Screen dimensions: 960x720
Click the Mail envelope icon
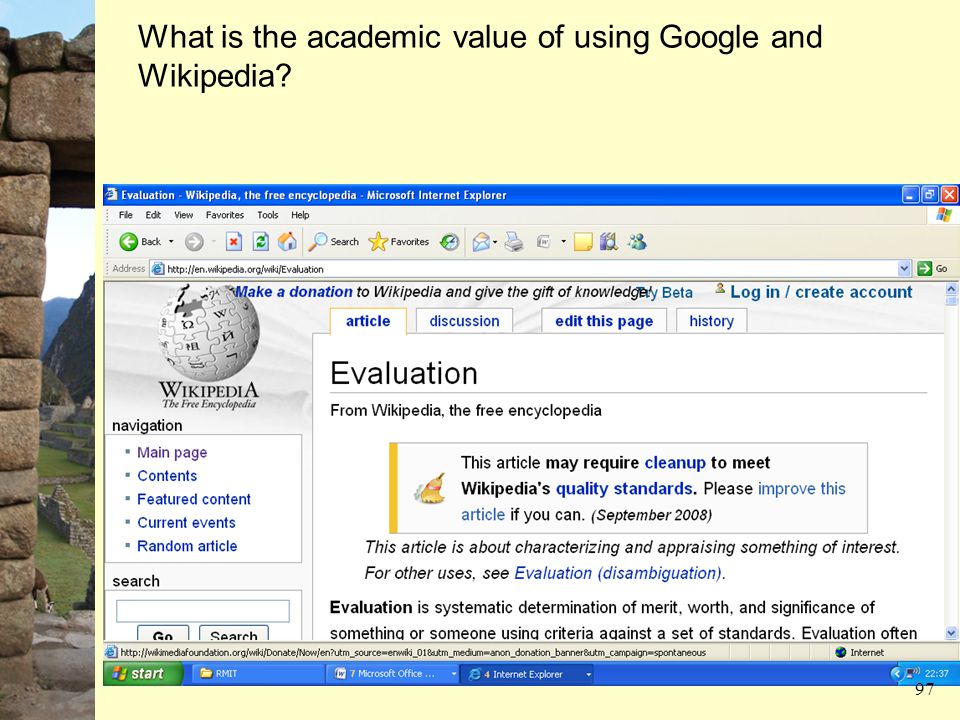click(481, 242)
